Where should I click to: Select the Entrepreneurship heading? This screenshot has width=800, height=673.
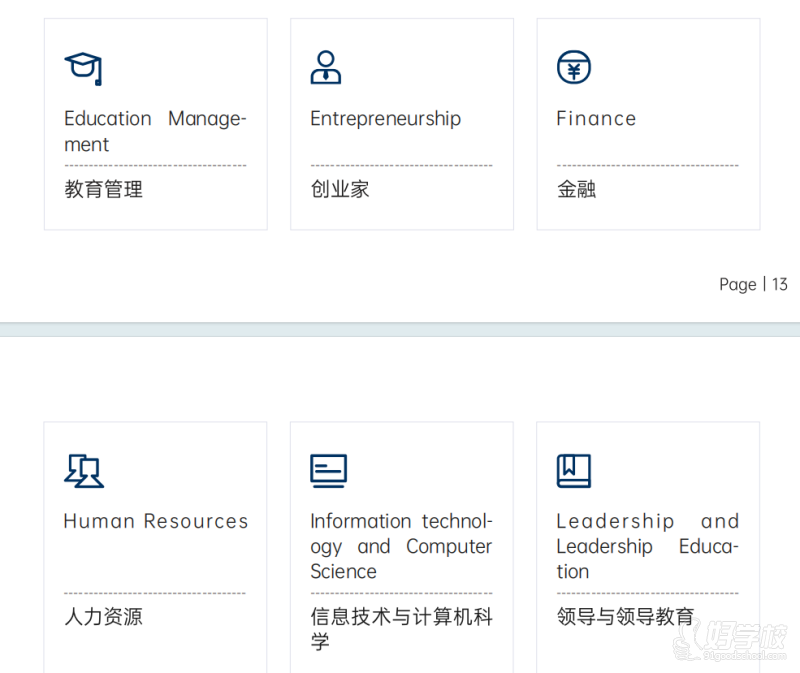[x=385, y=119]
